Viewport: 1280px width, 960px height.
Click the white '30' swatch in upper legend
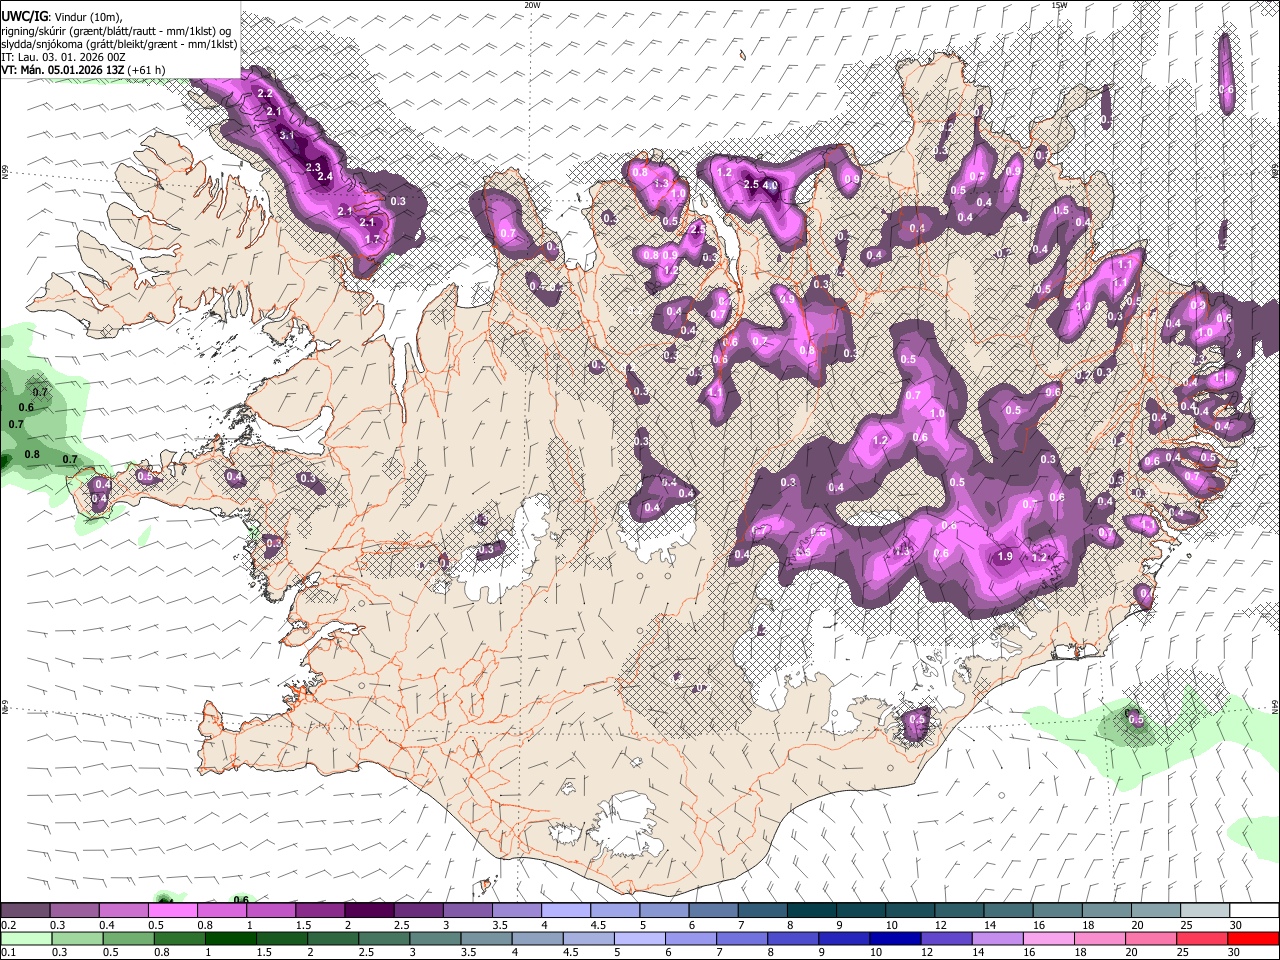[1254, 911]
